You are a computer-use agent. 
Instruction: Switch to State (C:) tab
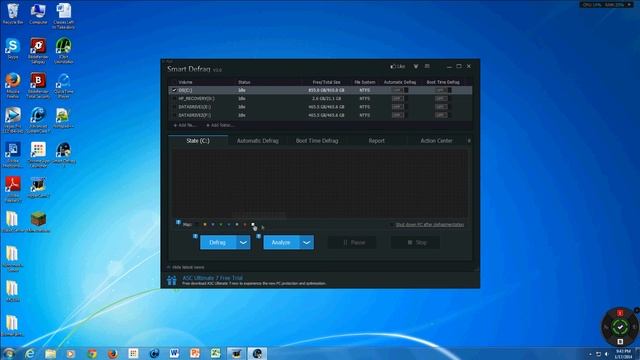[198, 140]
